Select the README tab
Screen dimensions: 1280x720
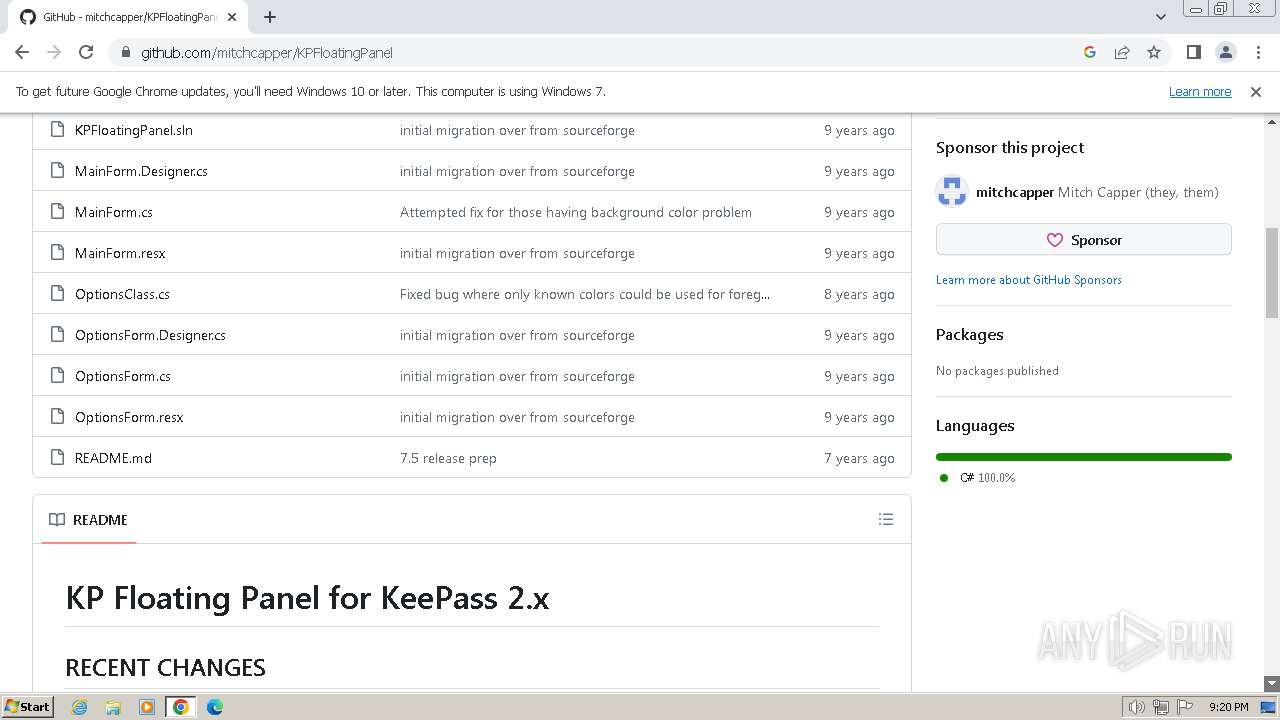[x=89, y=520]
